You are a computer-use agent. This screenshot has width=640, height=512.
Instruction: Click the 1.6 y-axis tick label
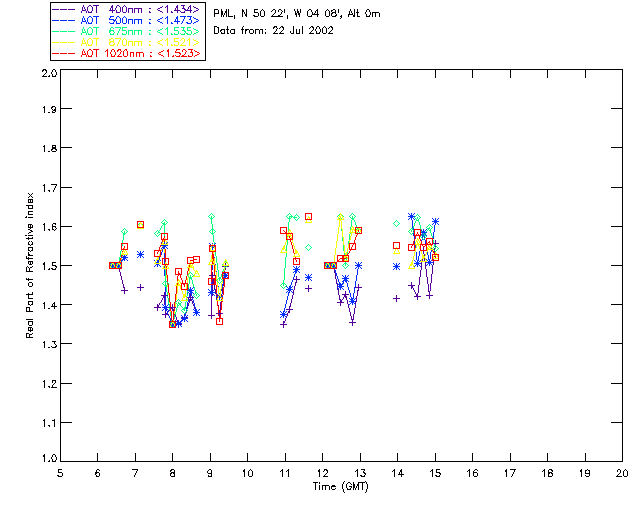click(49, 227)
